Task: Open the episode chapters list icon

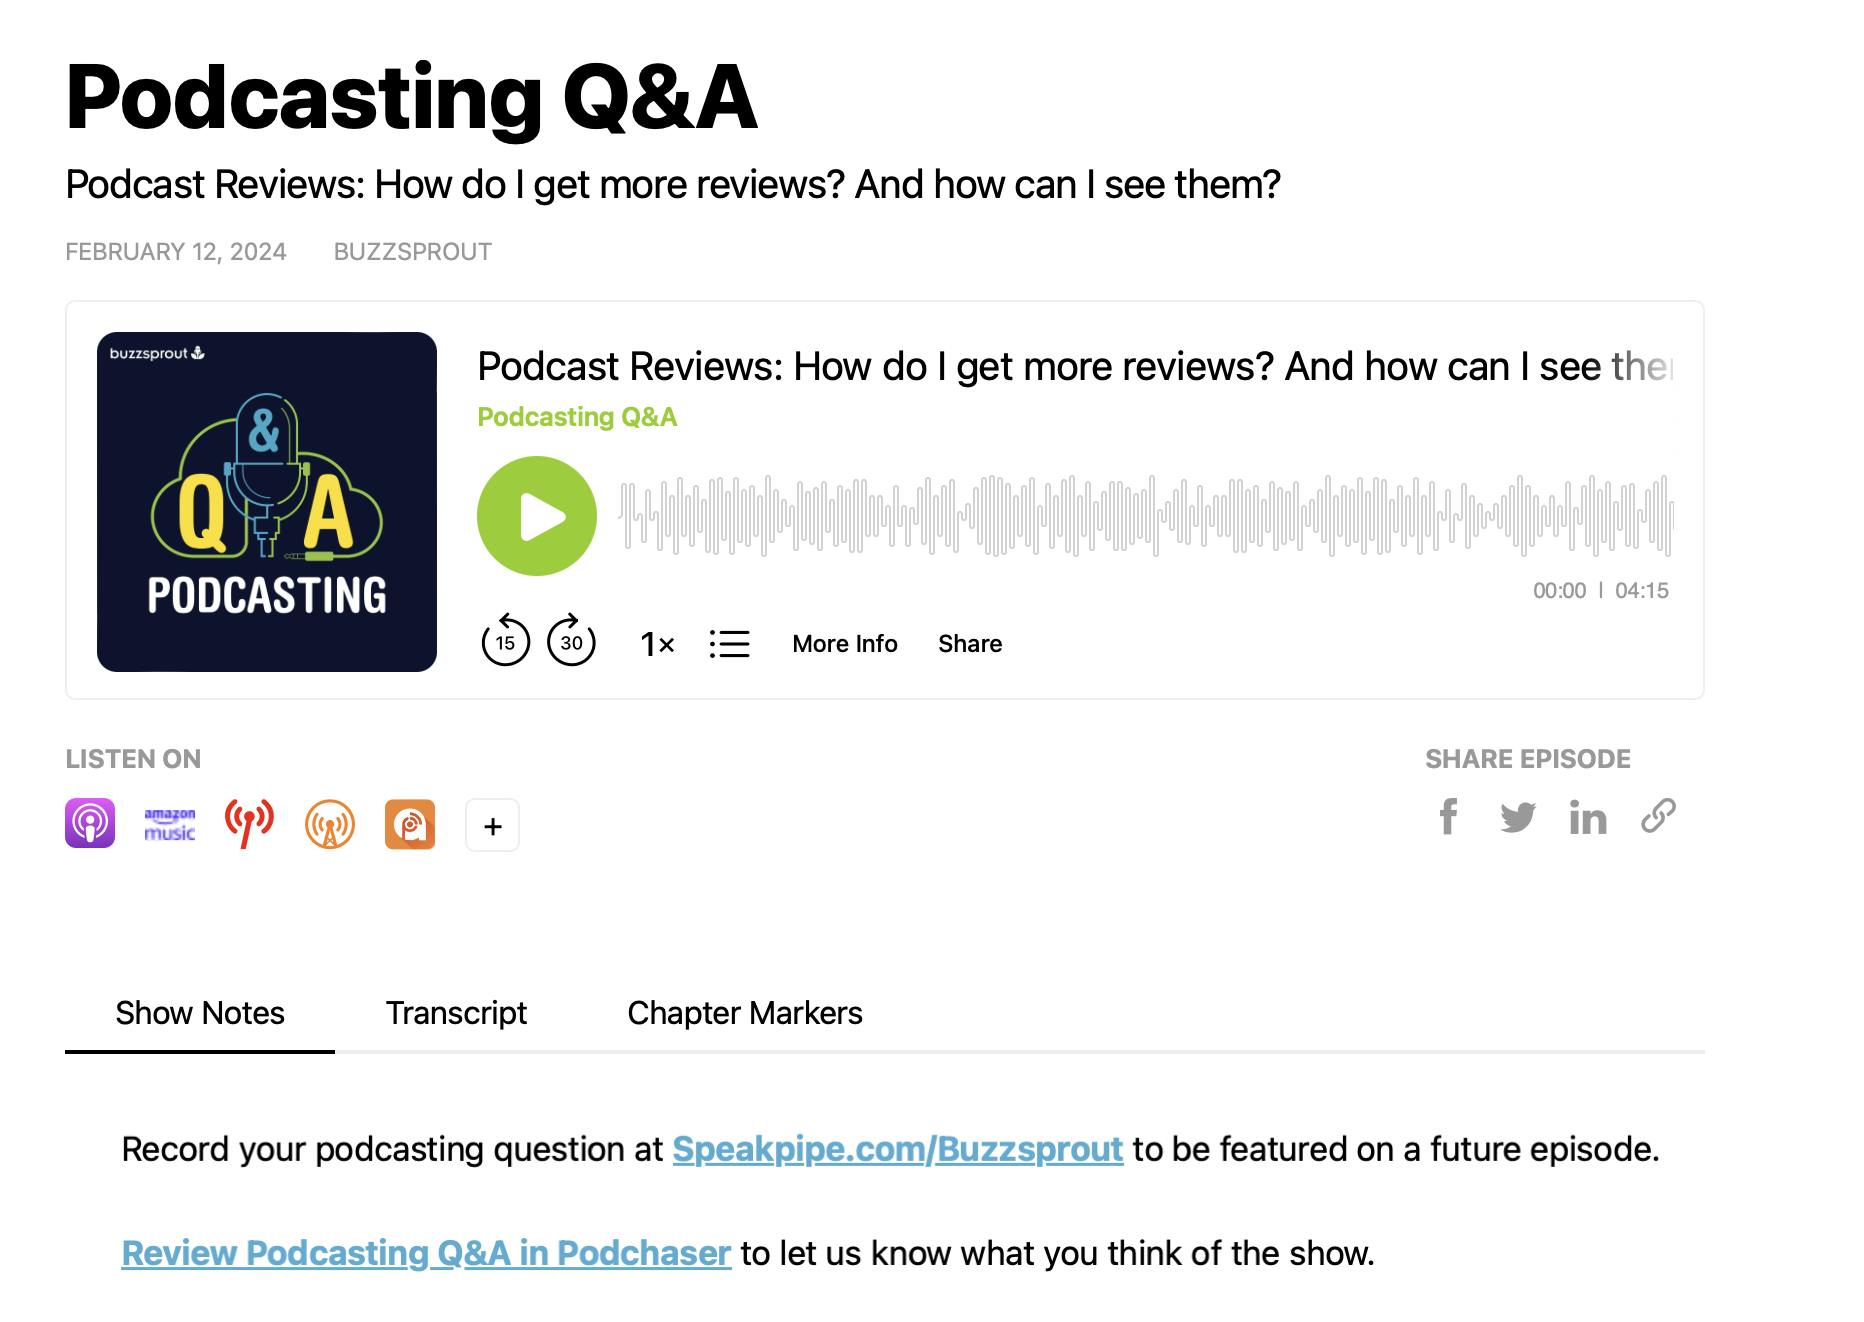Action: tap(730, 644)
